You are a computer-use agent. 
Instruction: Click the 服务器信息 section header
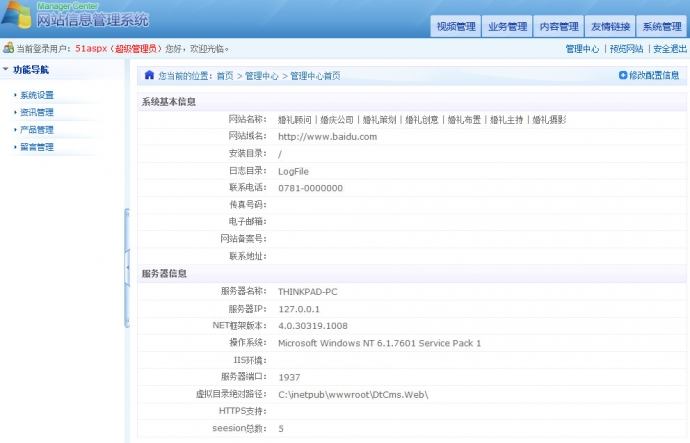(164, 274)
